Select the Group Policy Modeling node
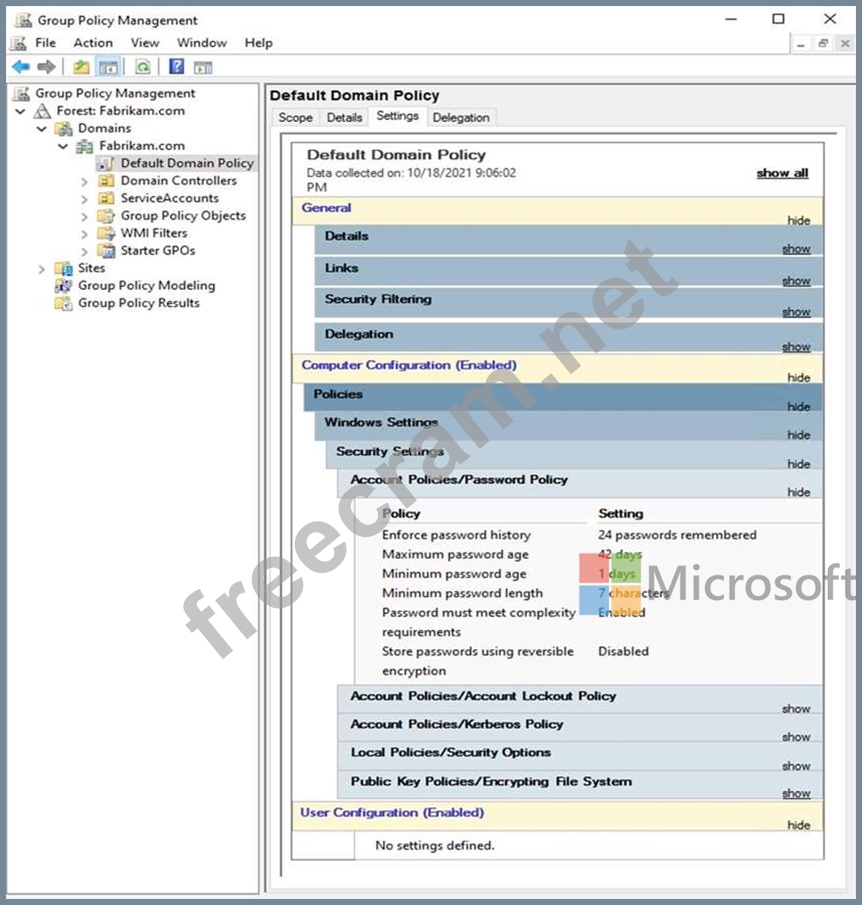 click(x=146, y=285)
